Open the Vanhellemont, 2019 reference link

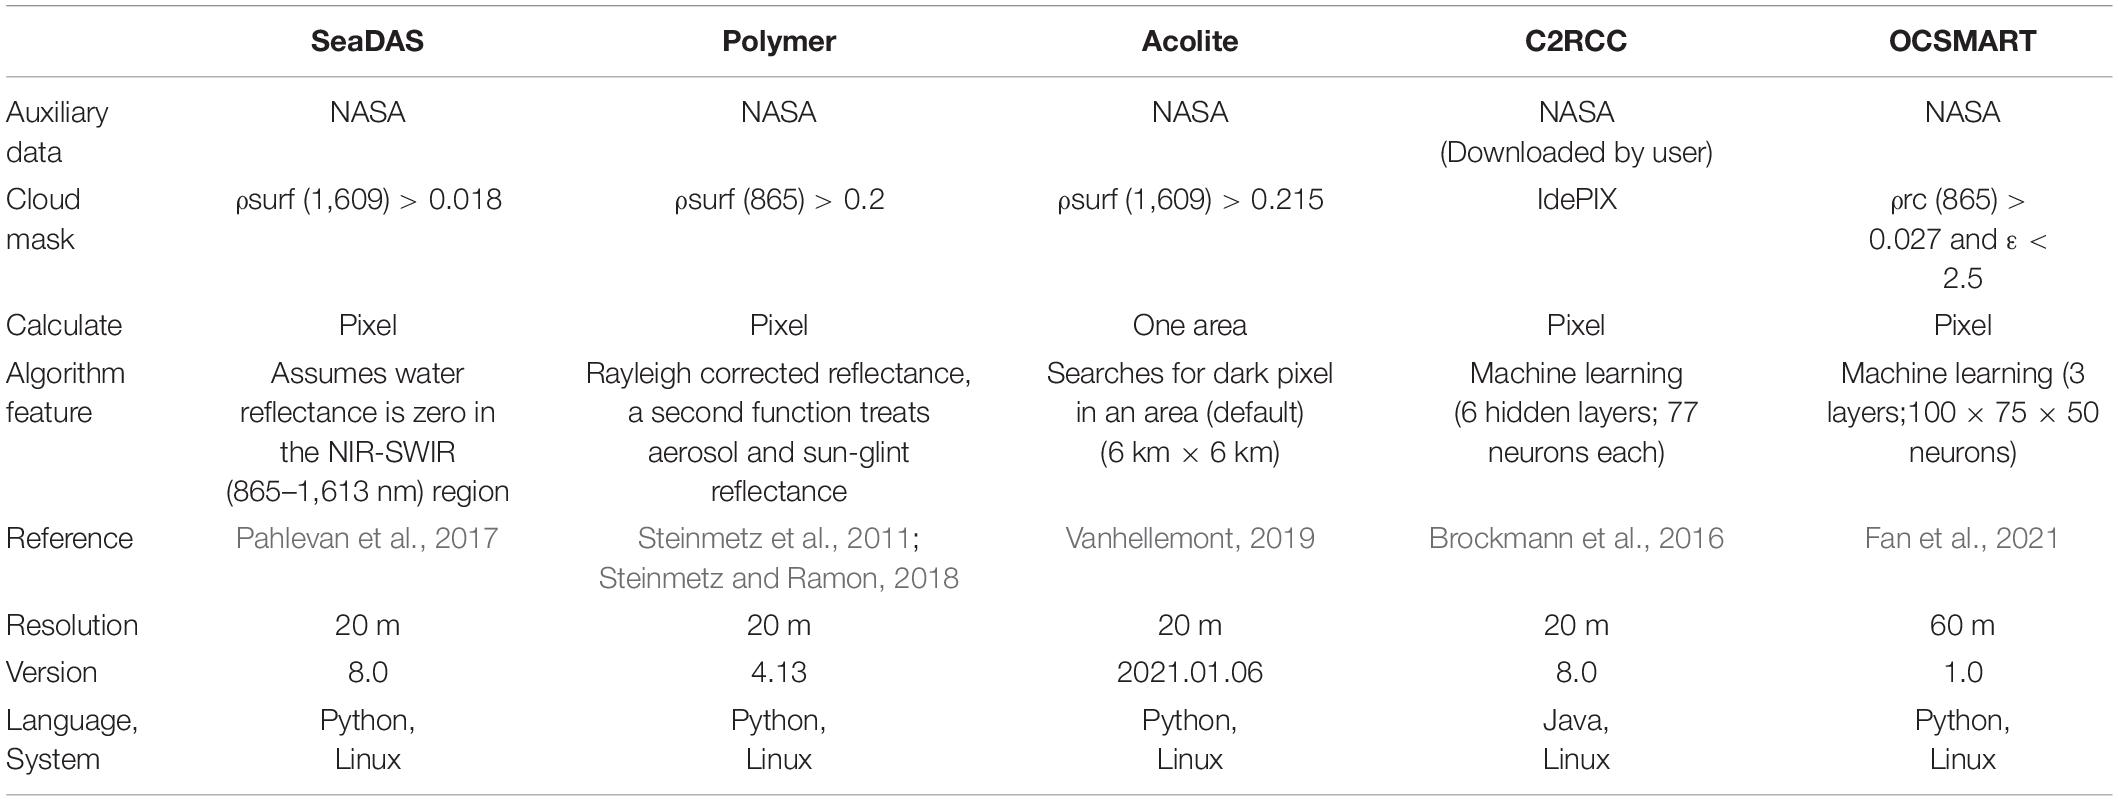pos(1189,538)
